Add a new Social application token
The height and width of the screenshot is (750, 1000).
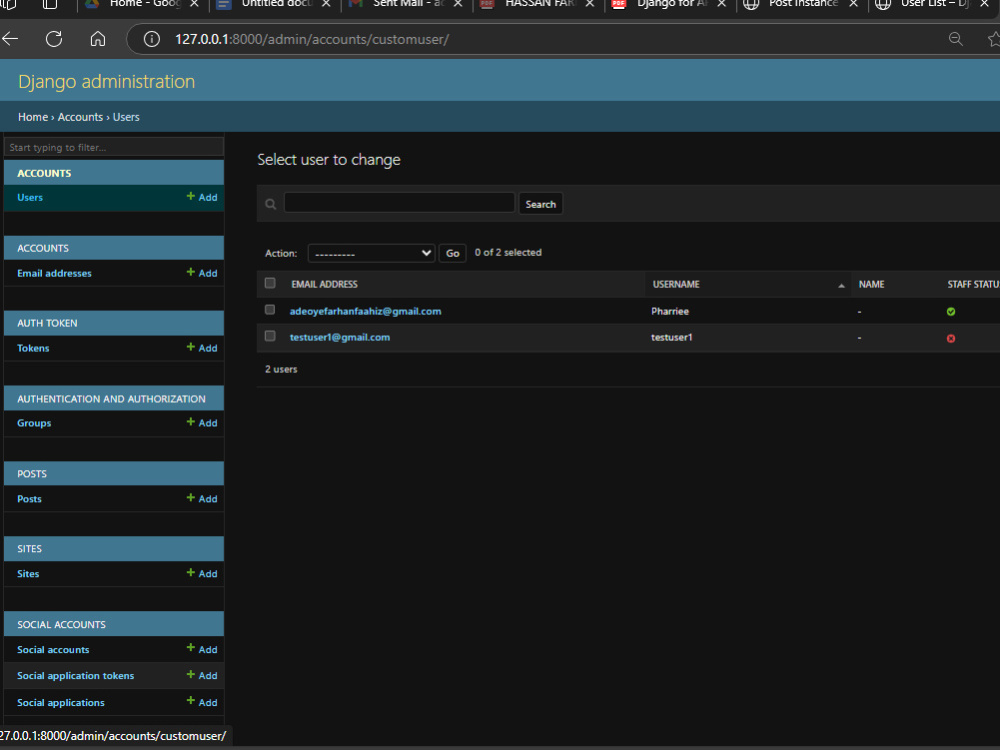(x=202, y=675)
